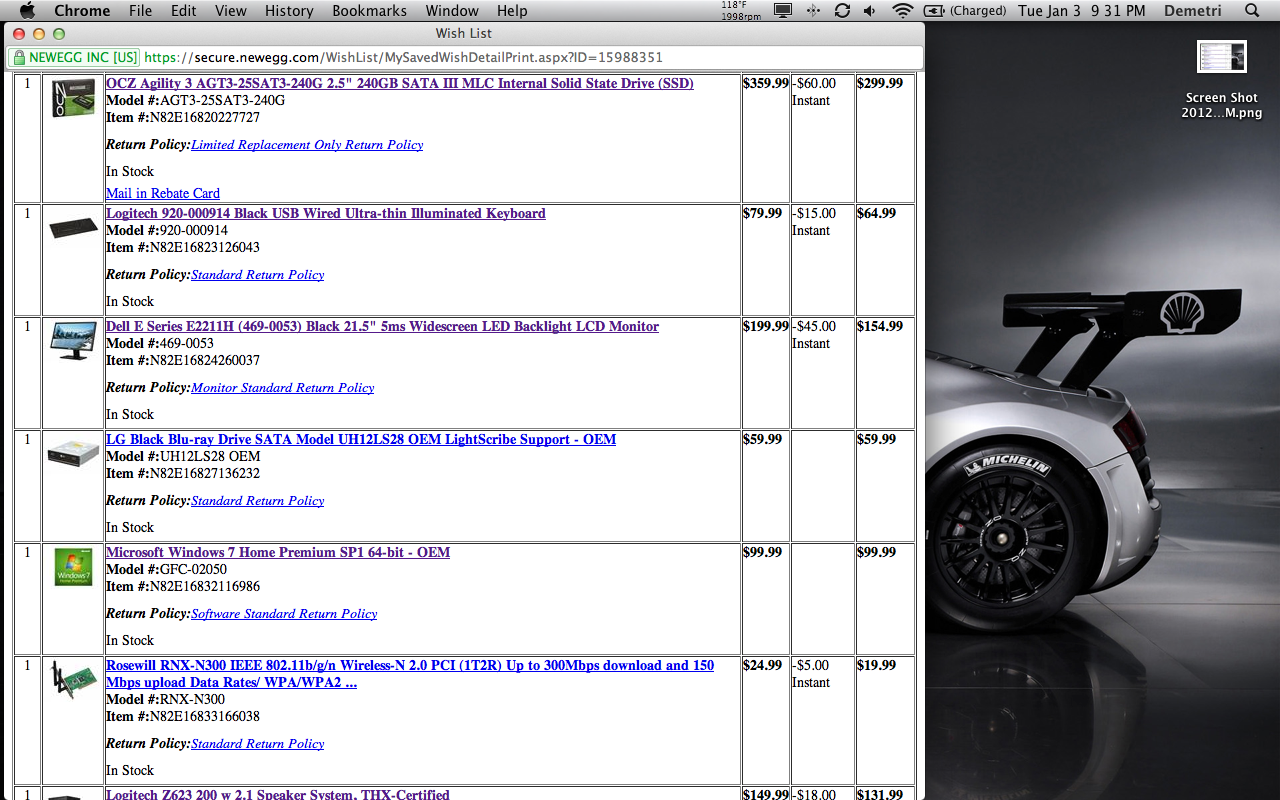Open the Software Standard Return Policy link

[284, 614]
